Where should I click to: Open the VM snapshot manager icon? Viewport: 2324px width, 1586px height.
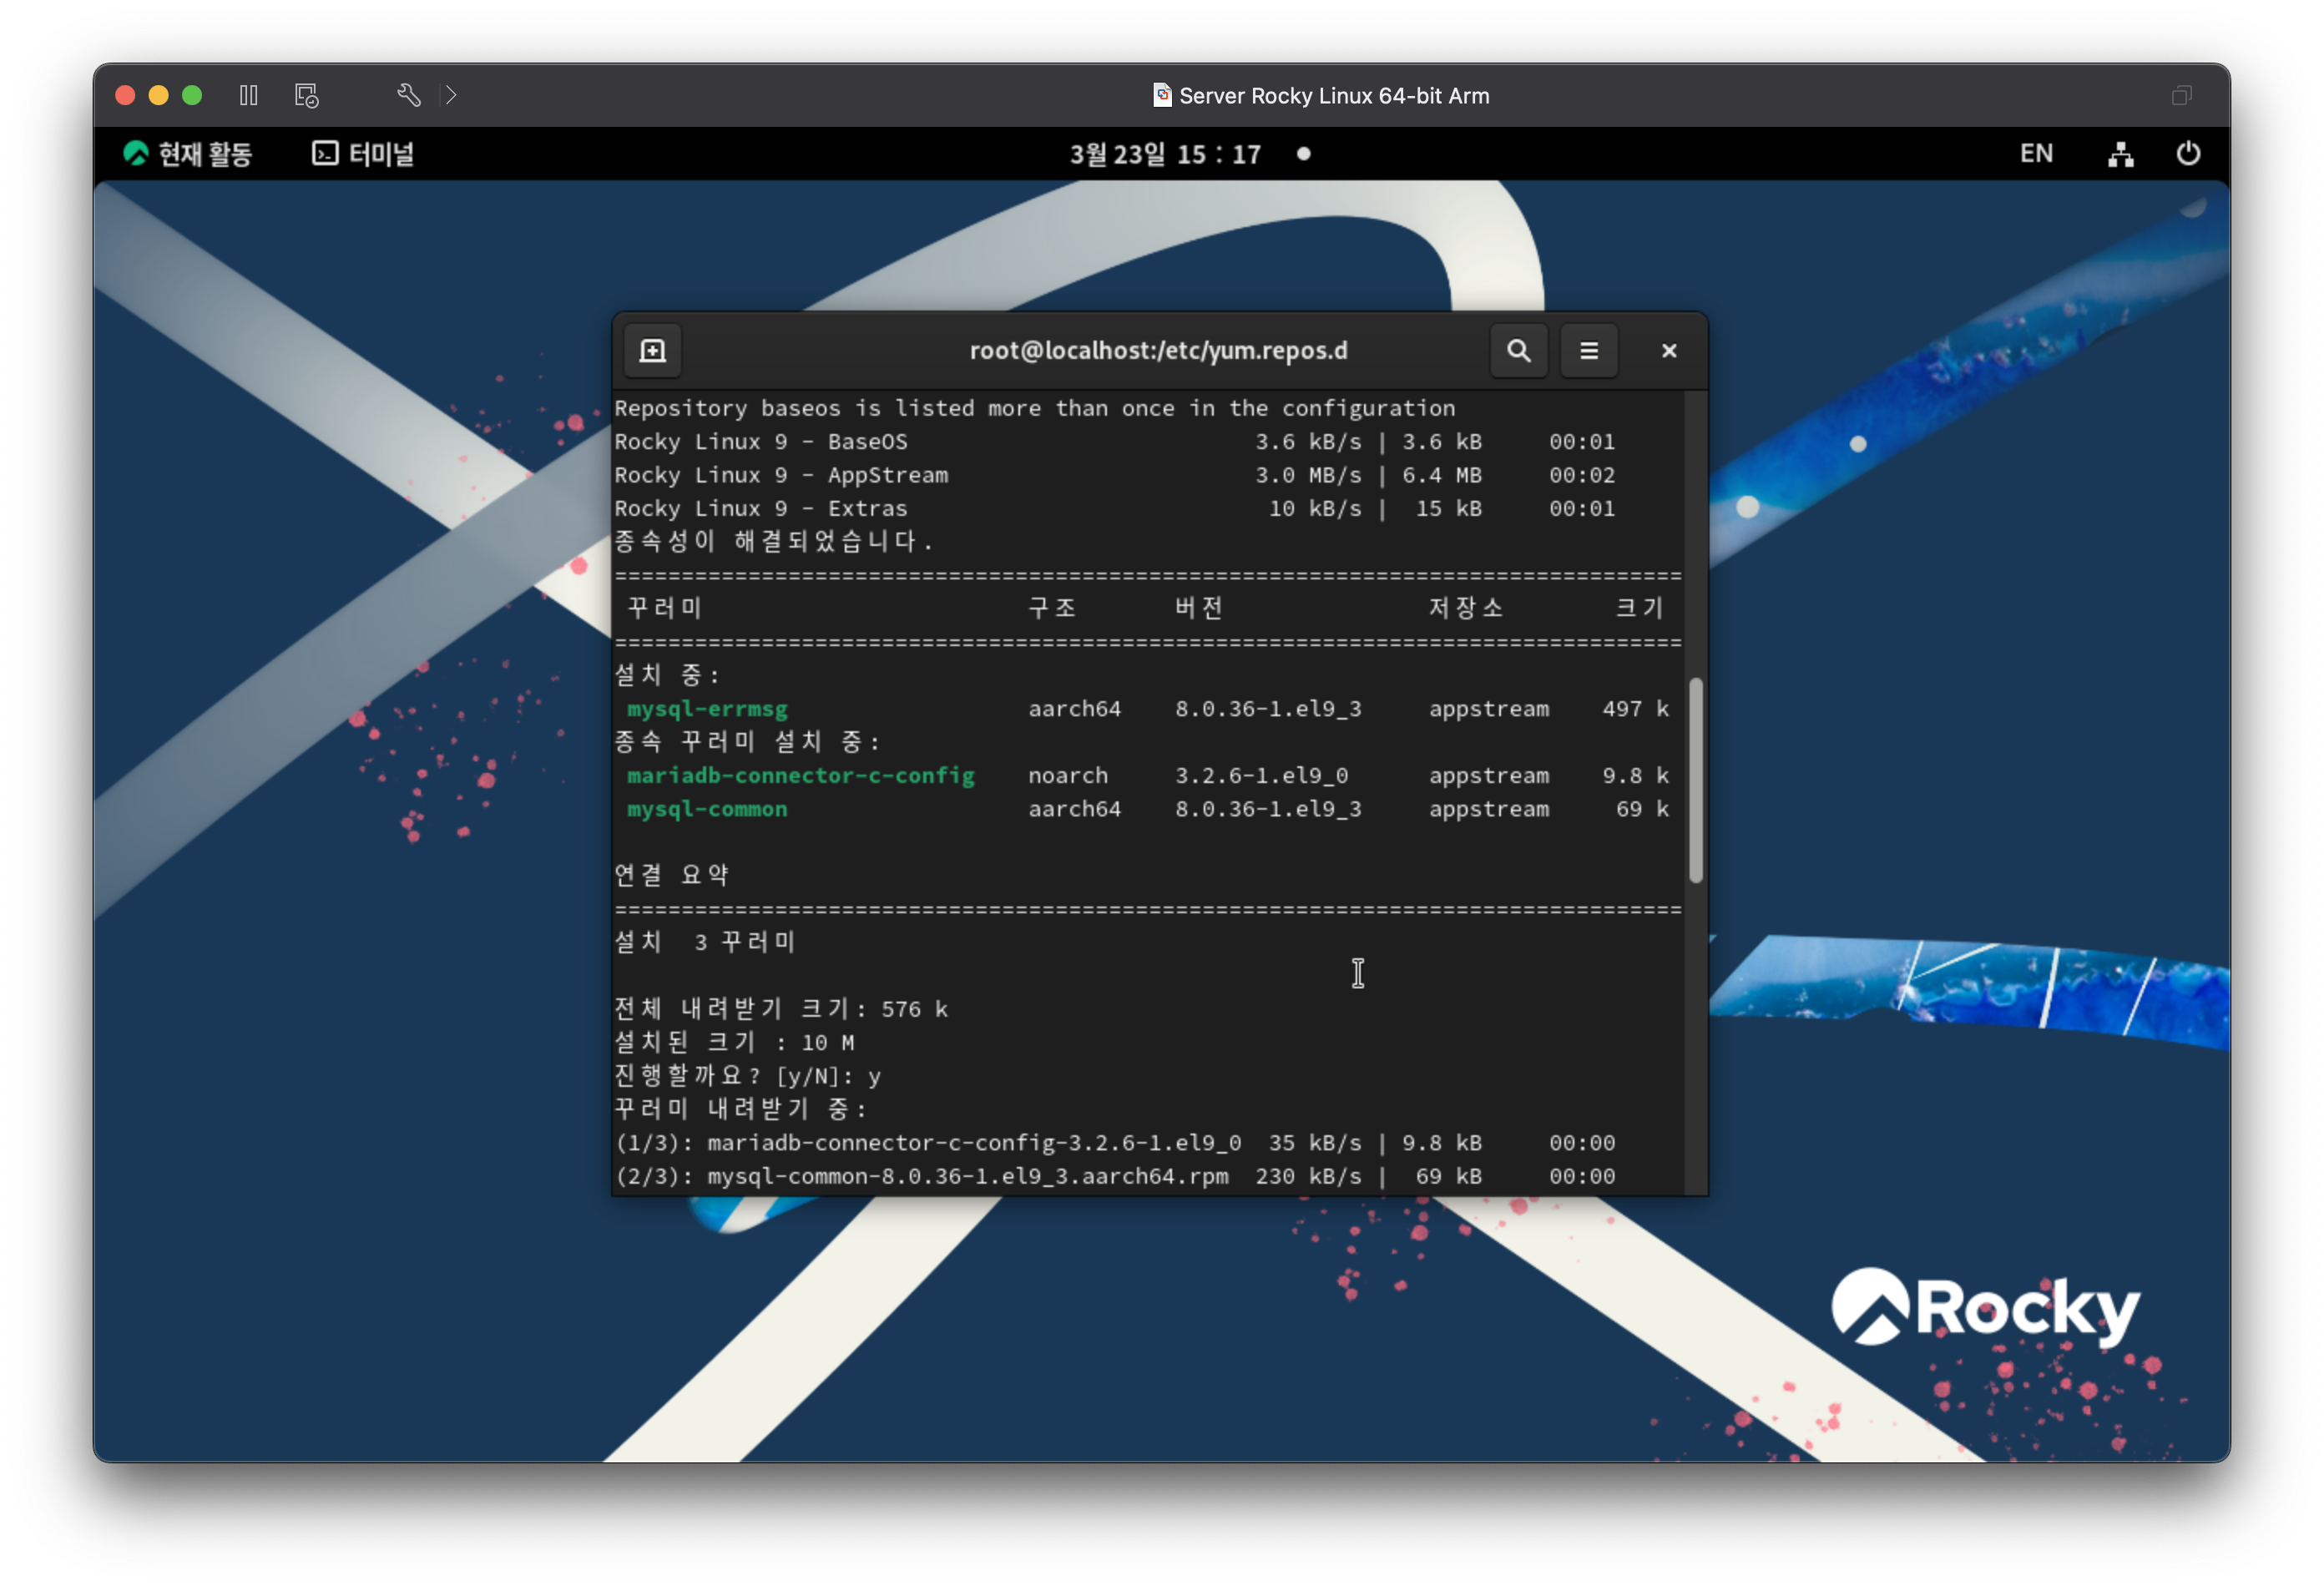coord(306,95)
